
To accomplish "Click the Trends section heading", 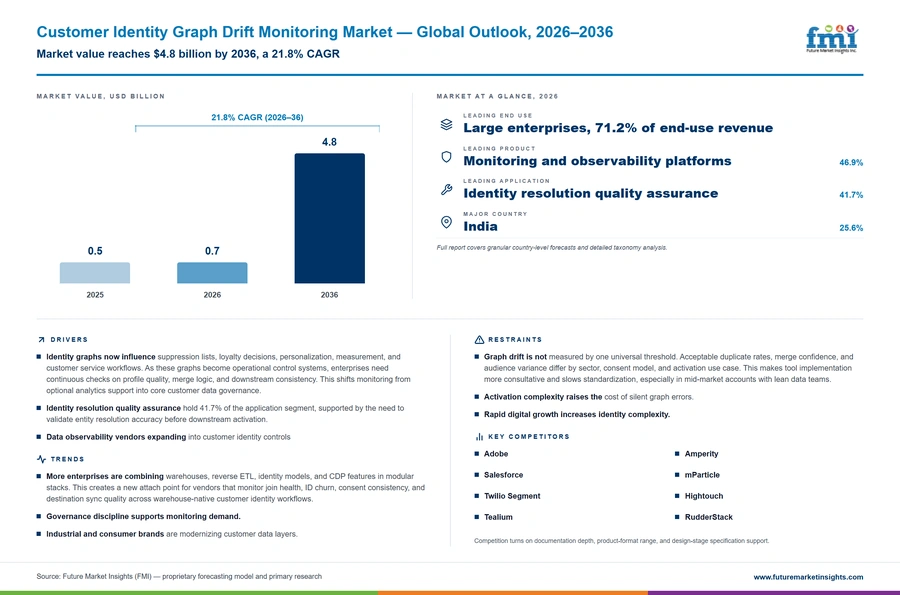I will click(67, 459).
